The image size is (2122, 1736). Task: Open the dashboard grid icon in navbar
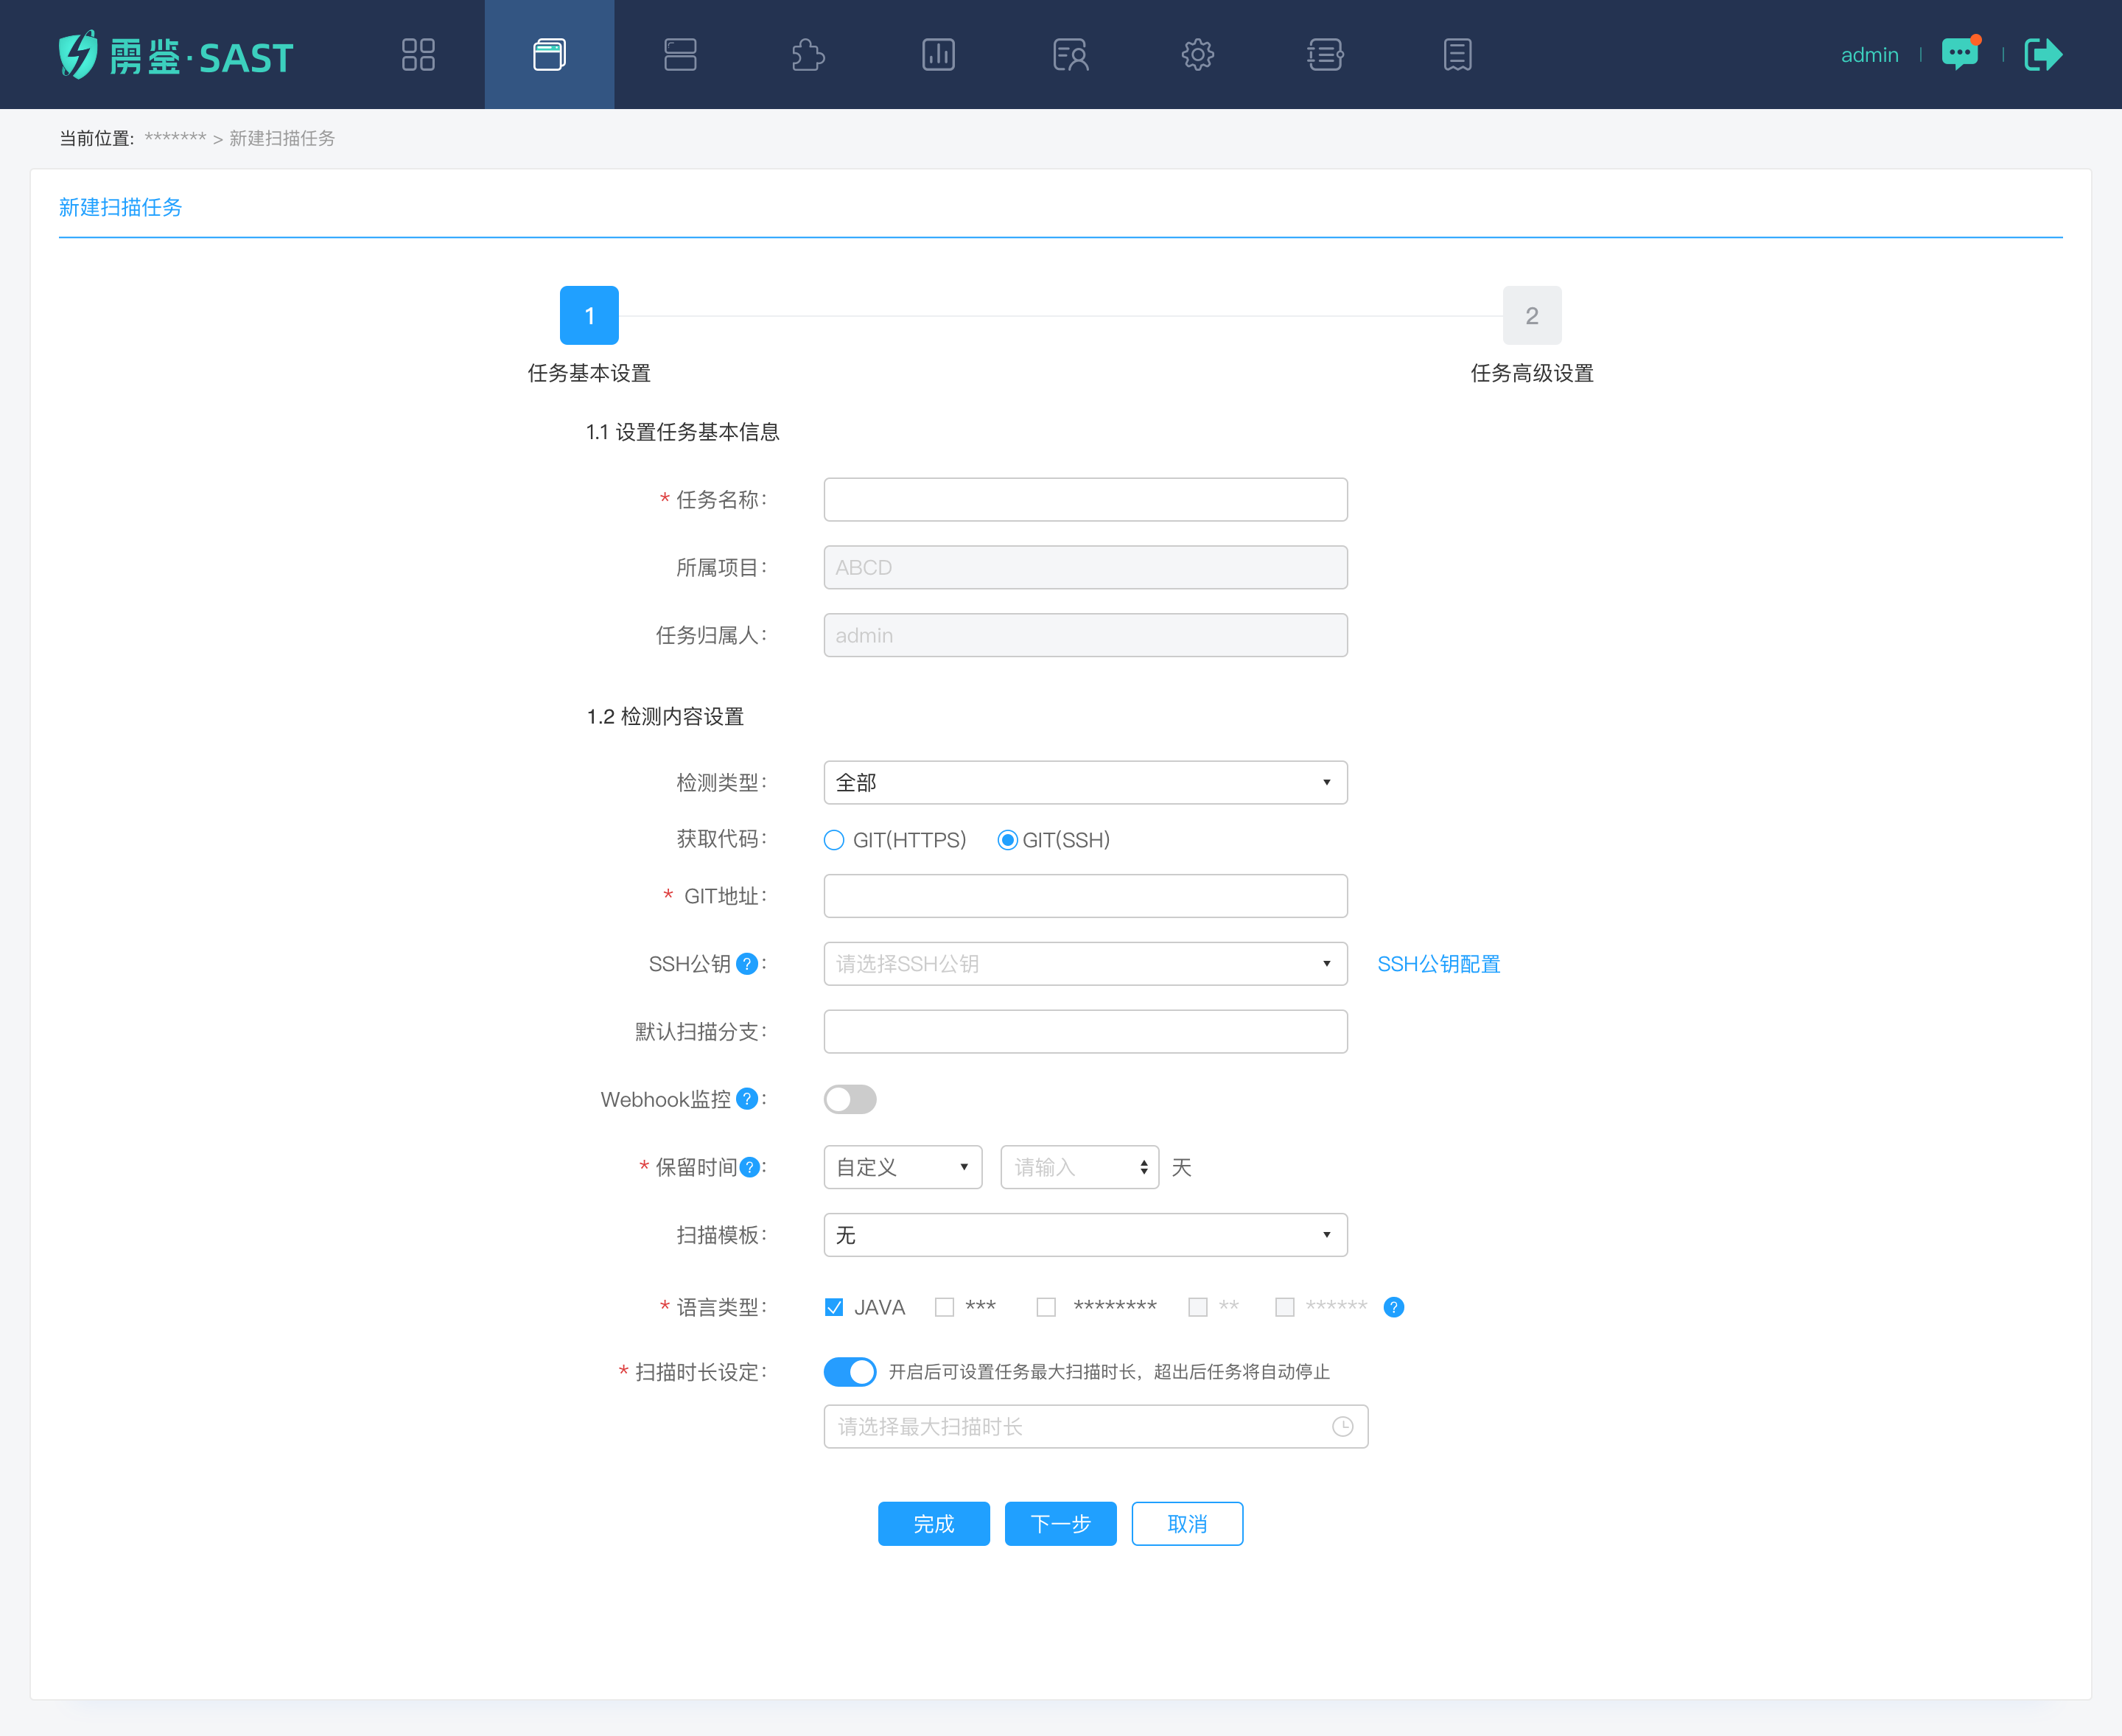coord(418,54)
